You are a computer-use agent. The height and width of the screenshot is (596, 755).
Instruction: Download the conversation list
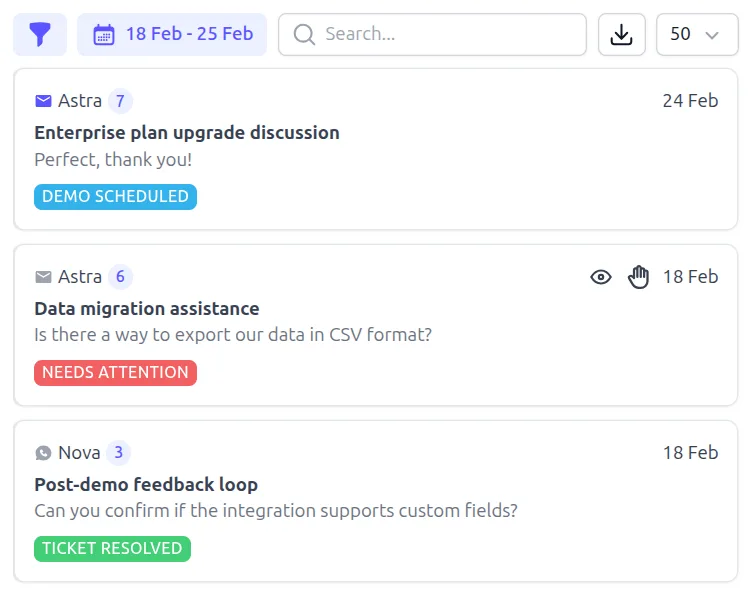pyautogui.click(x=622, y=35)
